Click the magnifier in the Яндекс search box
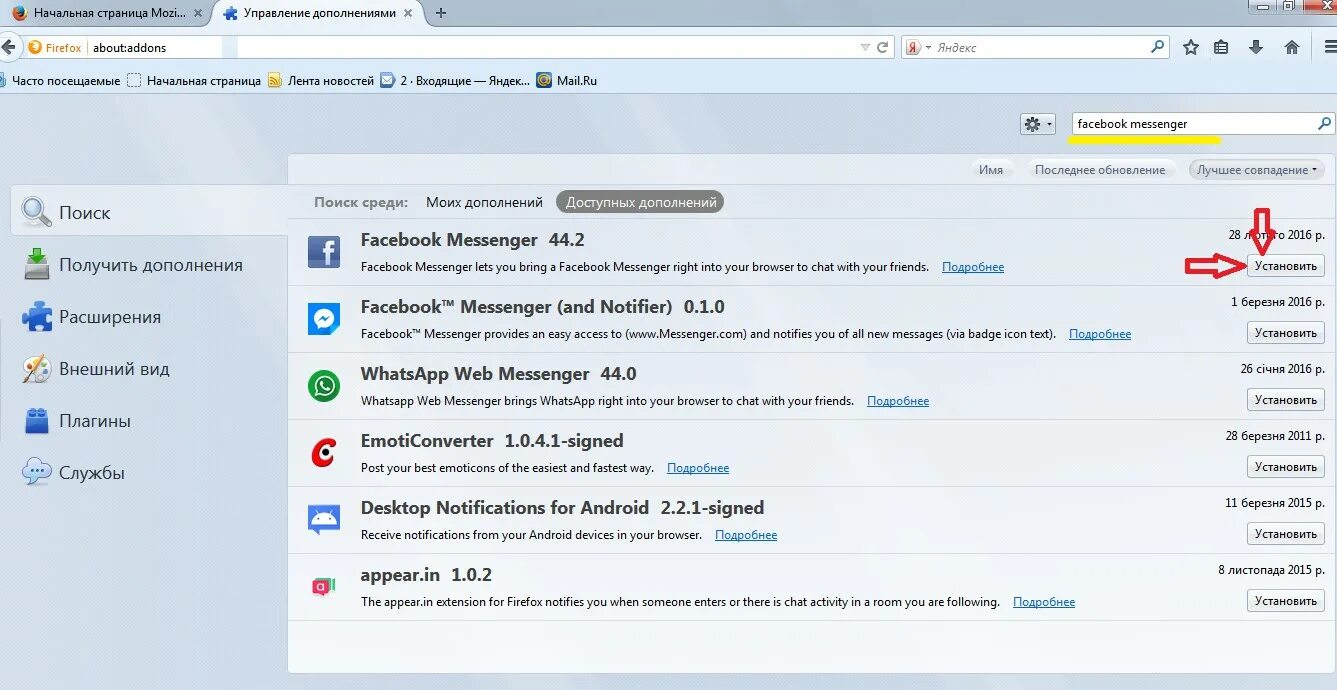Image resolution: width=1337 pixels, height=690 pixels. click(1158, 47)
